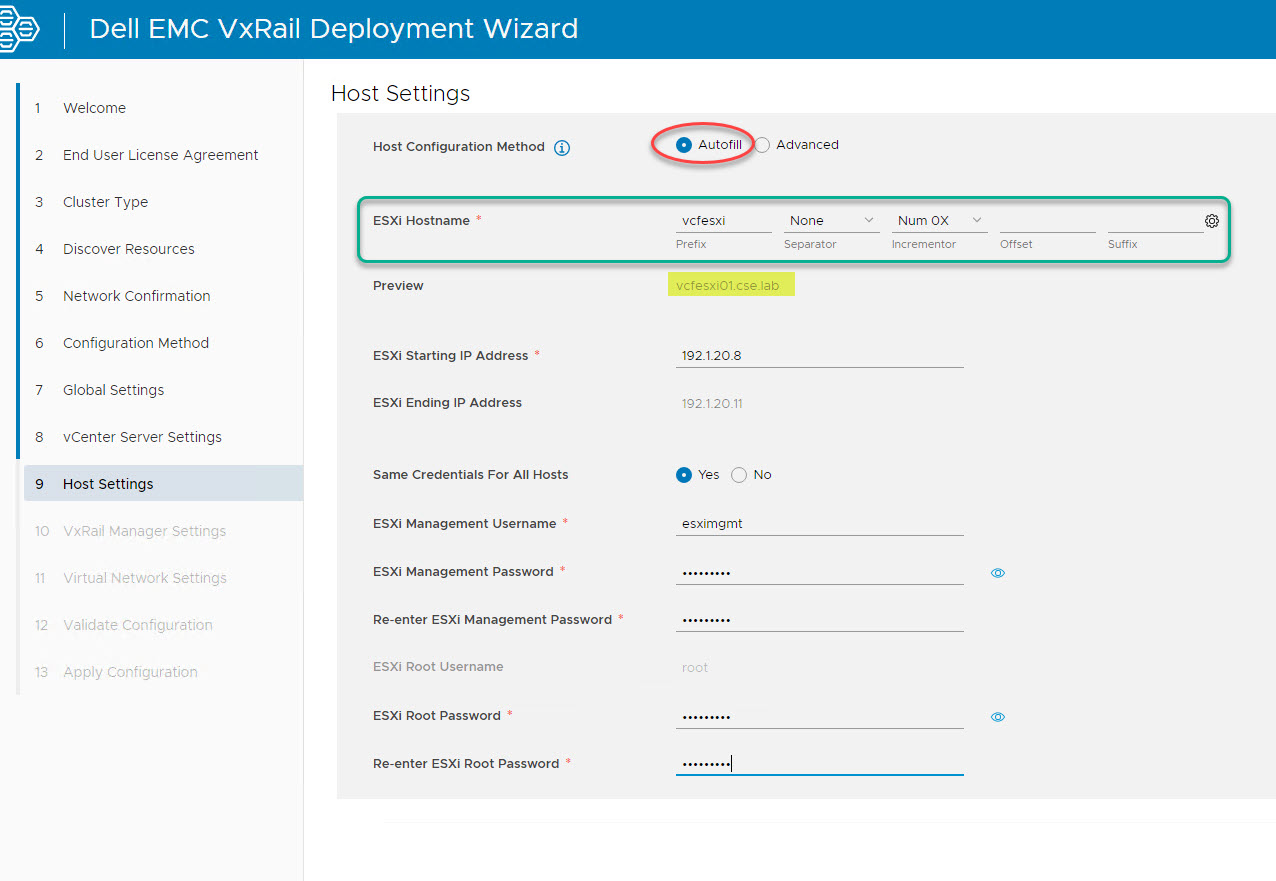Open the Incrementor dropdown showing Num 0X
This screenshot has height=881, width=1276.
pos(938,221)
